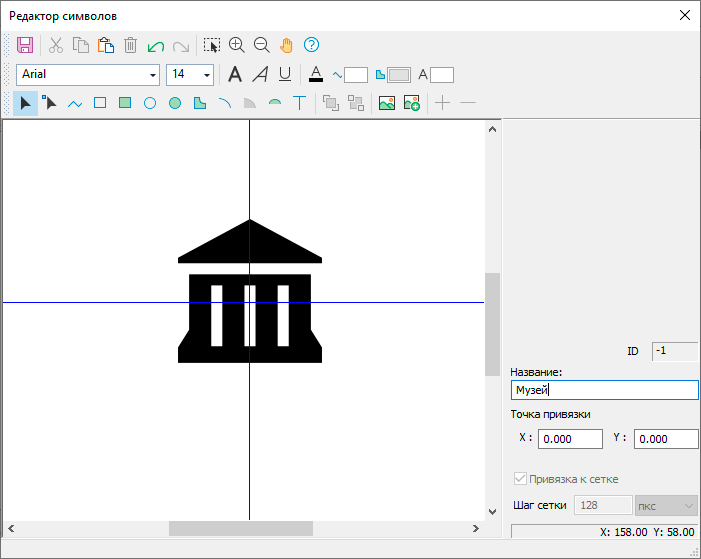Viewport: 701px width, 559px height.
Task: Click the greyed Redo arrow icon
Action: point(181,46)
